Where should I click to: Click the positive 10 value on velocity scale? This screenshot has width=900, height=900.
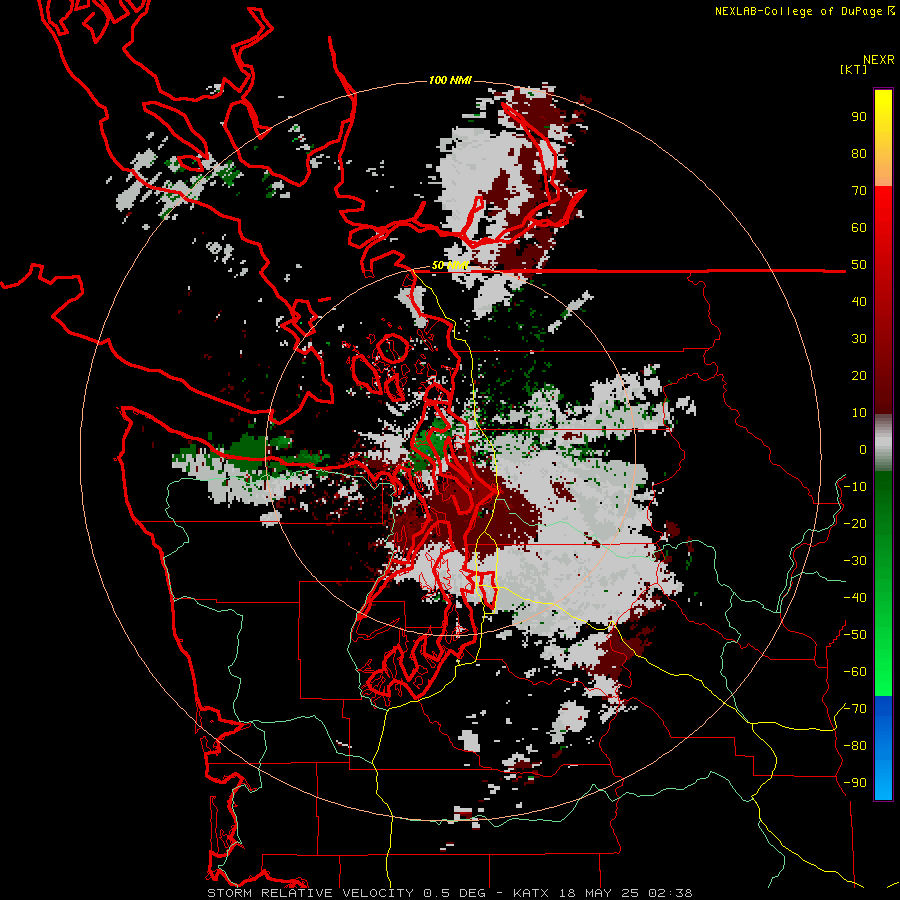[x=859, y=413]
